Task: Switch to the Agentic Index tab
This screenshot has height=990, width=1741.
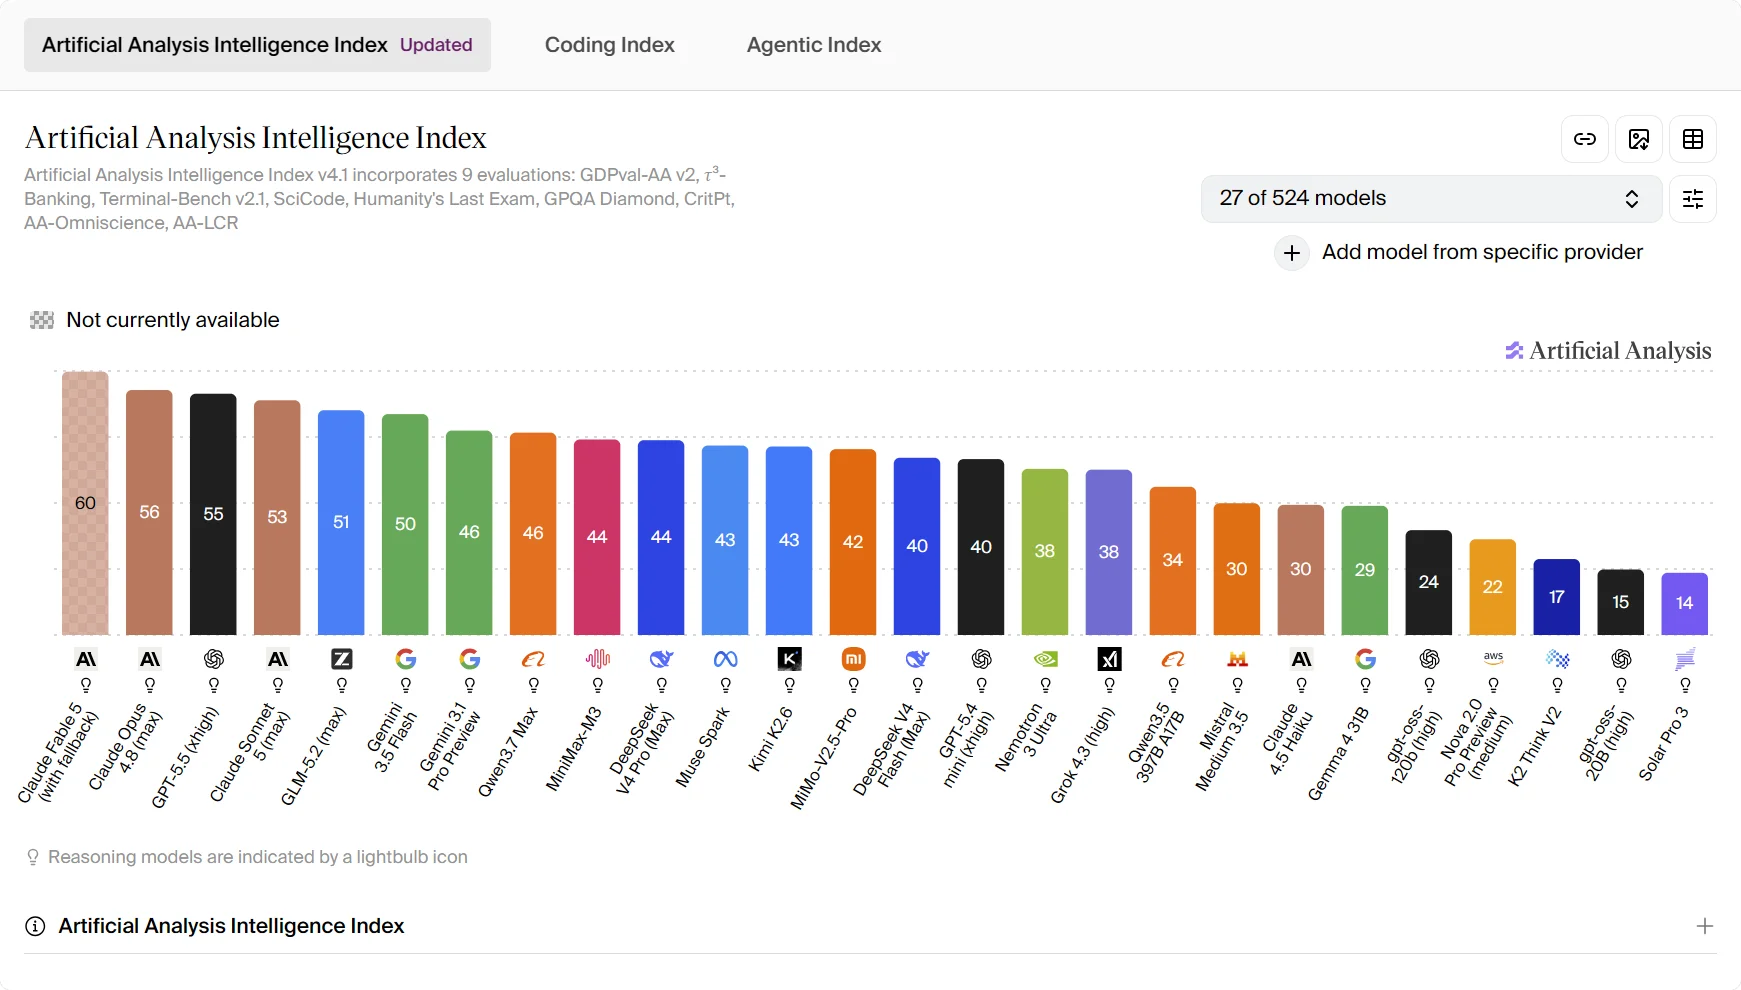Action: [814, 45]
